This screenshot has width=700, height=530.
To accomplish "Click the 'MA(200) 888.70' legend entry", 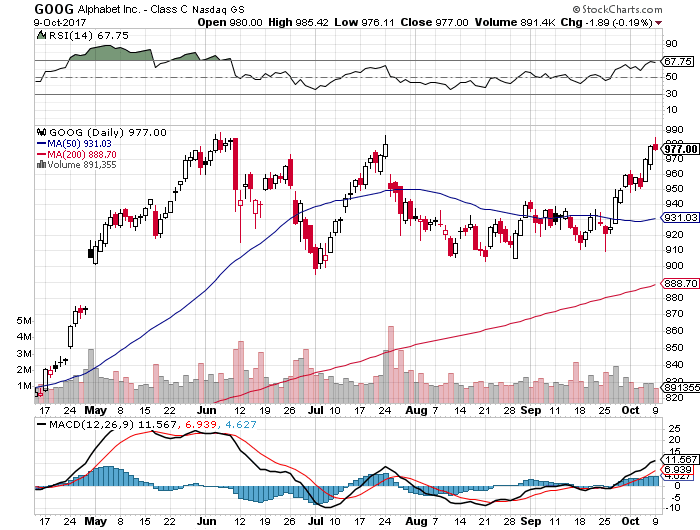I will pos(82,154).
